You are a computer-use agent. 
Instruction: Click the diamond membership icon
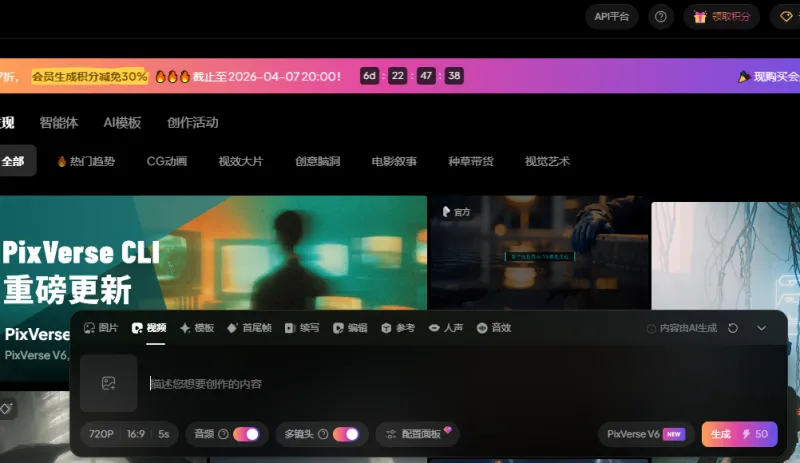[x=786, y=17]
